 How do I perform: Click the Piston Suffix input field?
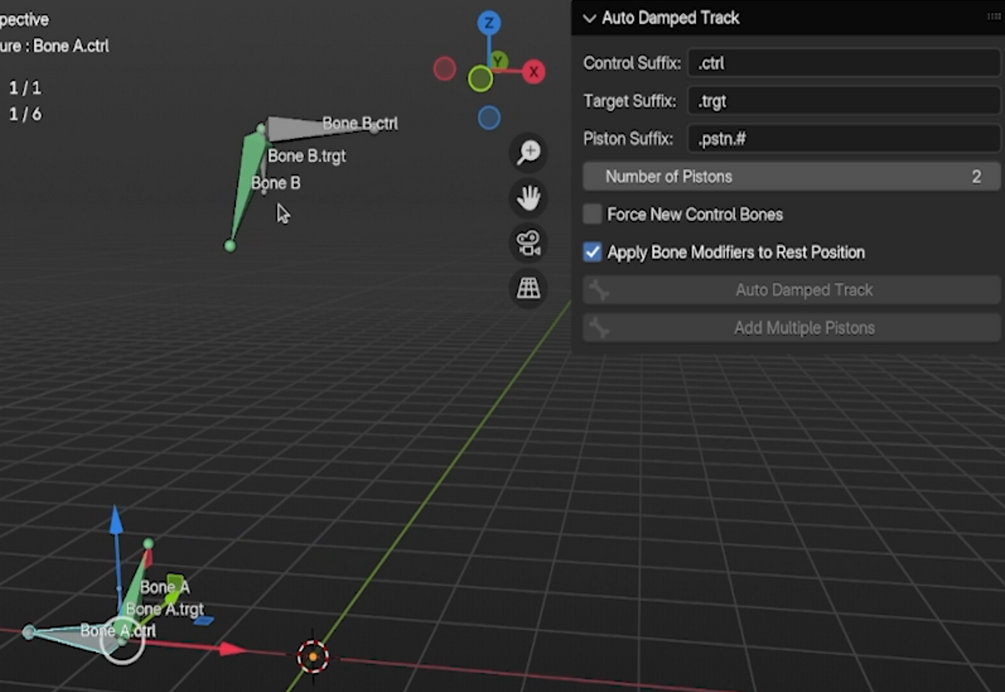click(844, 138)
